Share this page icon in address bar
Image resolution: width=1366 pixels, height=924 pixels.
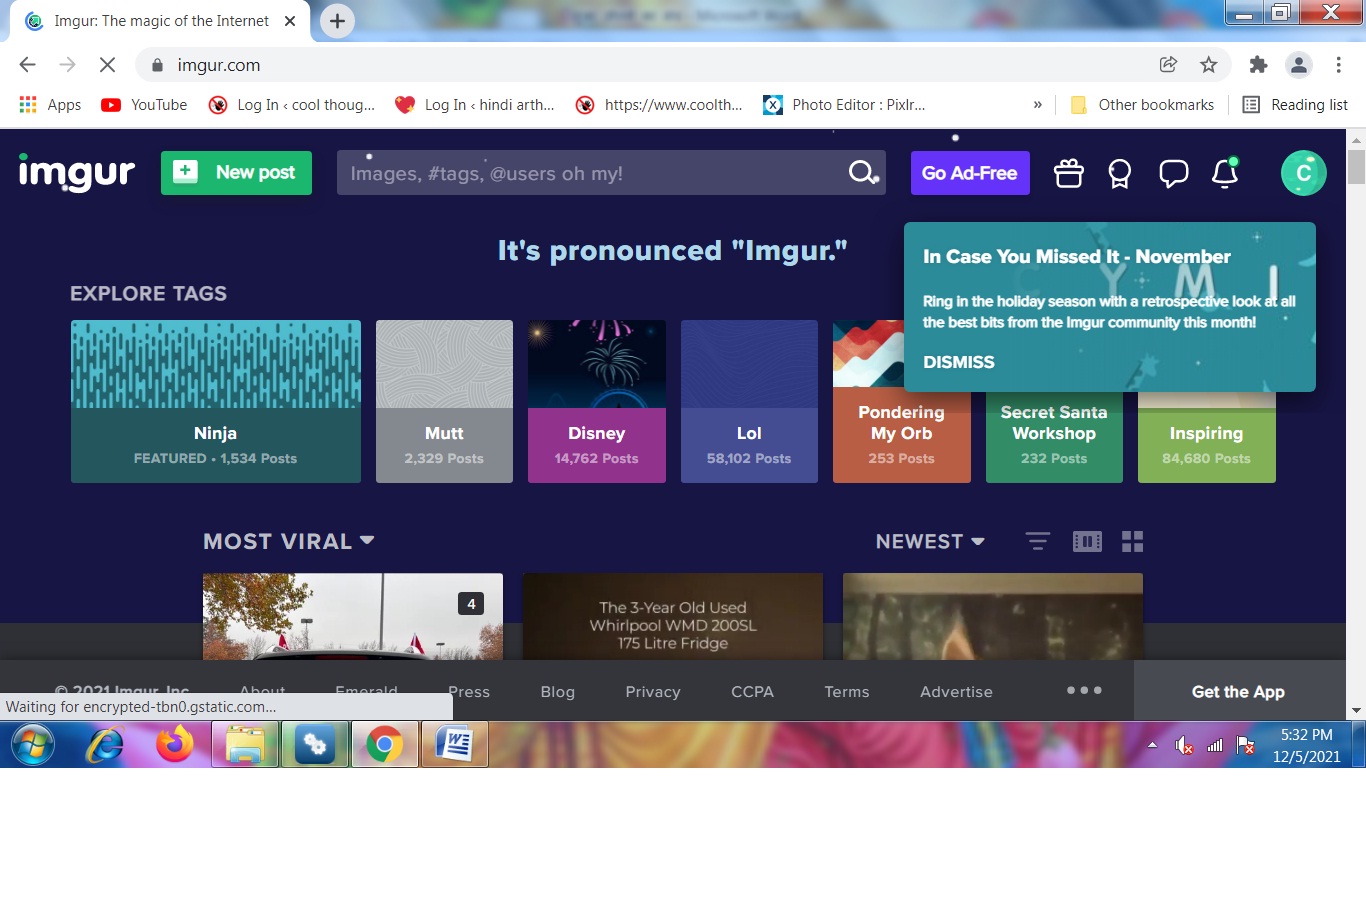pos(1167,65)
